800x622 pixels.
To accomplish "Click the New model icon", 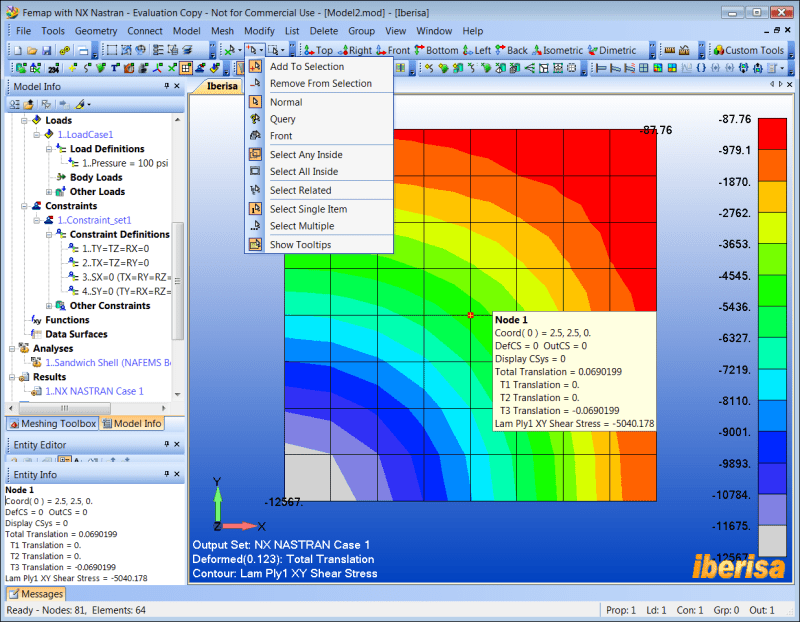I will click(18, 50).
